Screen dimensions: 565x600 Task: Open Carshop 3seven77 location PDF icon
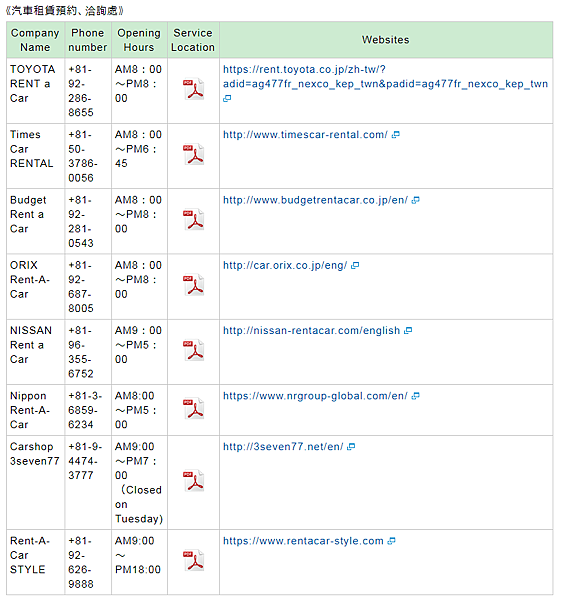tap(194, 481)
